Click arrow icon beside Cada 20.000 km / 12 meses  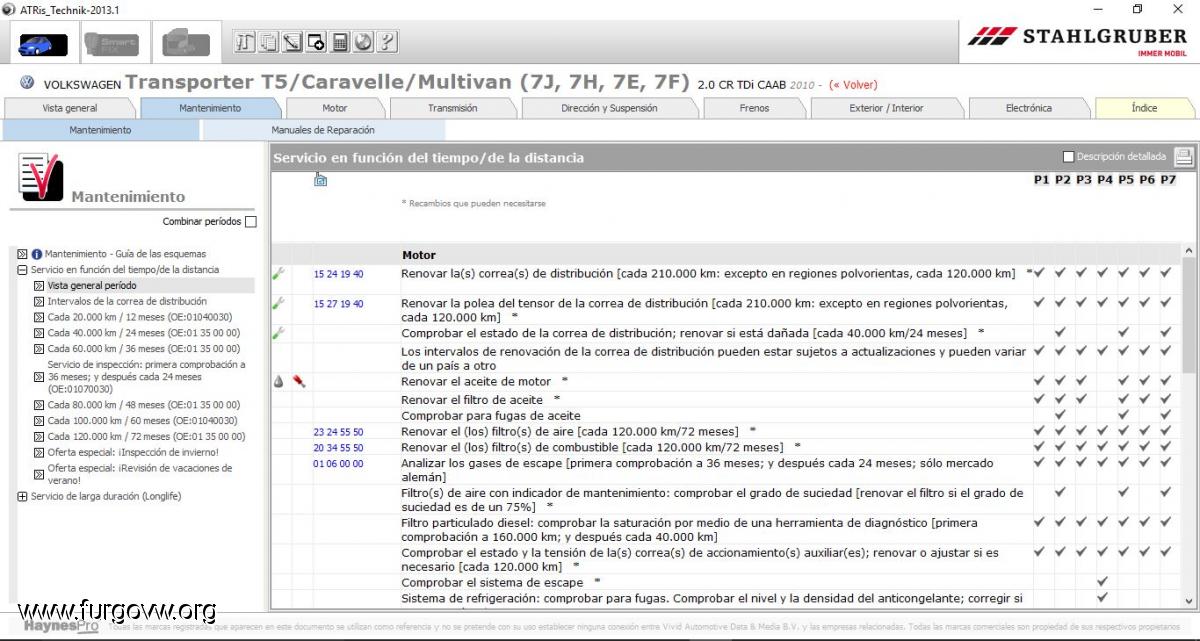click(x=39, y=318)
